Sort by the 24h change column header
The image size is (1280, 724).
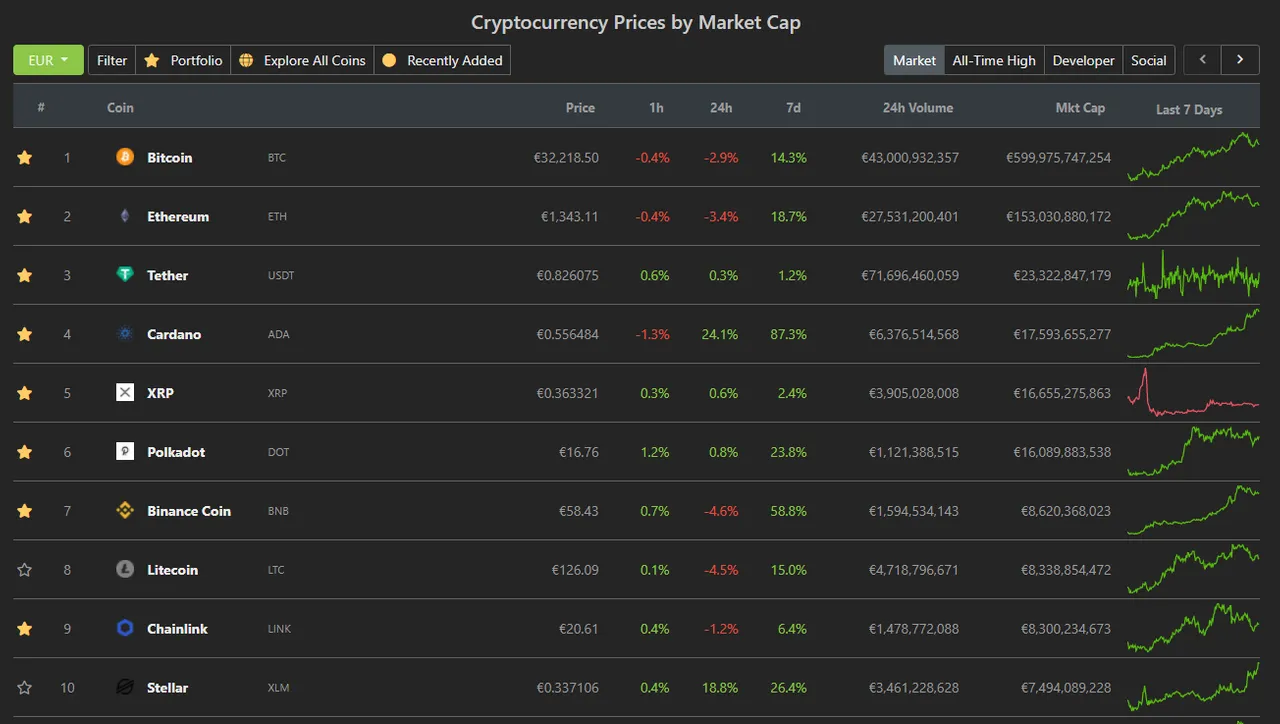point(722,107)
